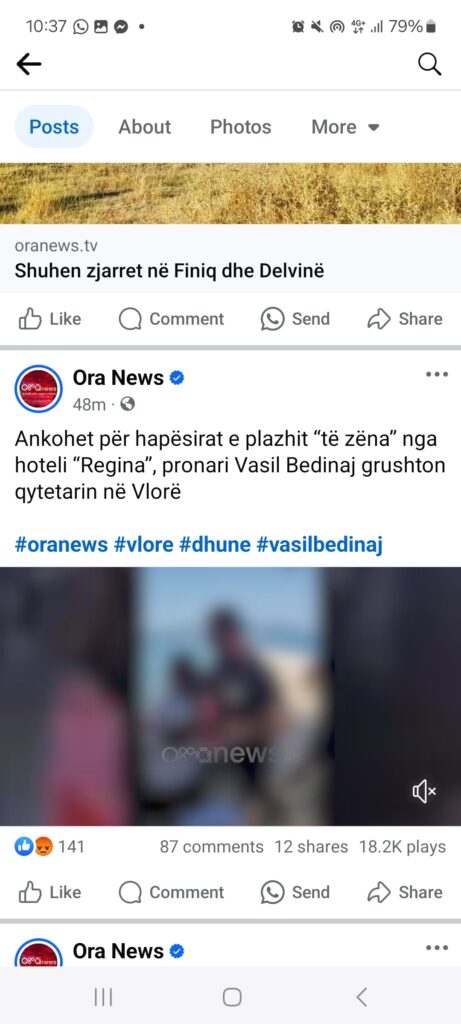461x1024 pixels.
Task: Comment on the hotel Regina video post
Action: click(171, 892)
